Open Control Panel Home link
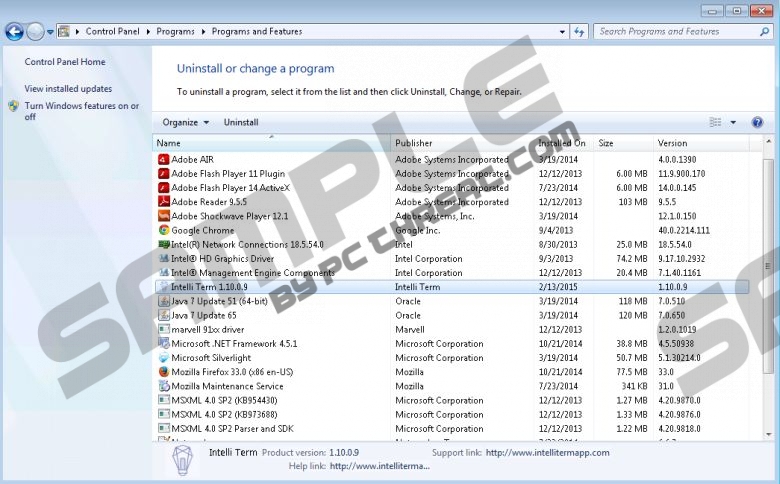780x484 pixels. [65, 62]
